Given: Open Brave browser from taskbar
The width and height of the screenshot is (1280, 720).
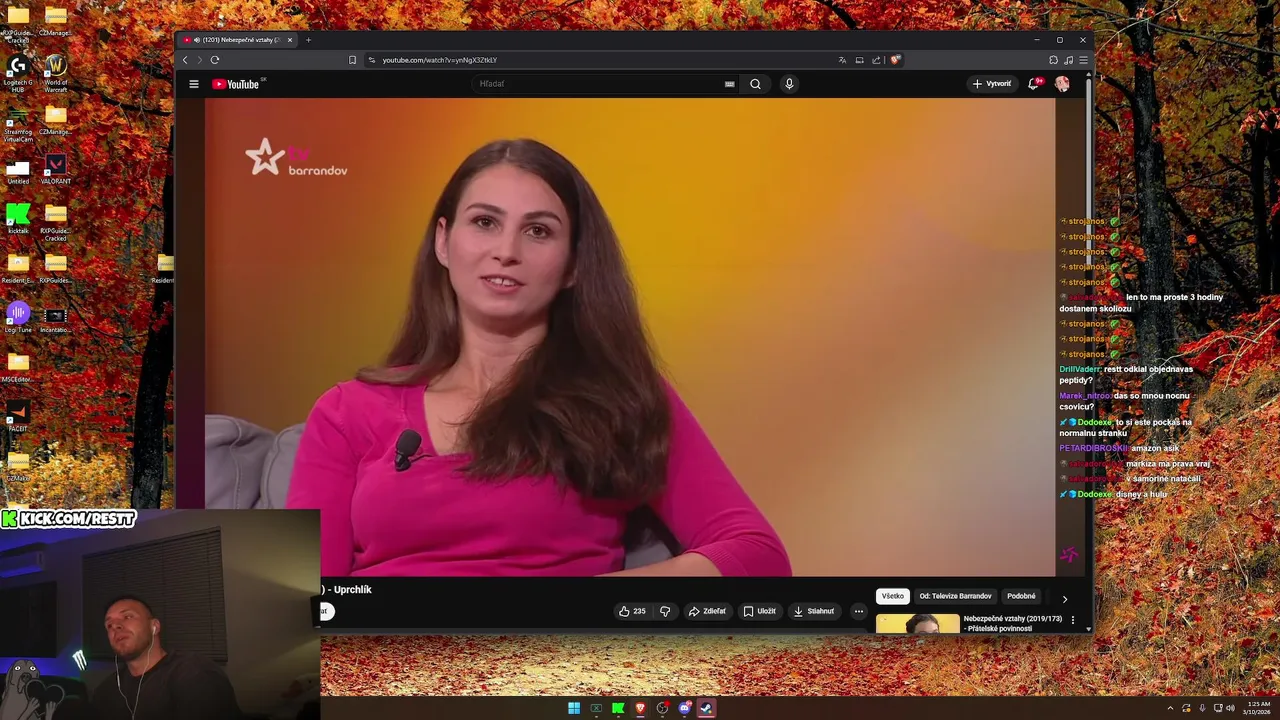Looking at the screenshot, I should [640, 708].
